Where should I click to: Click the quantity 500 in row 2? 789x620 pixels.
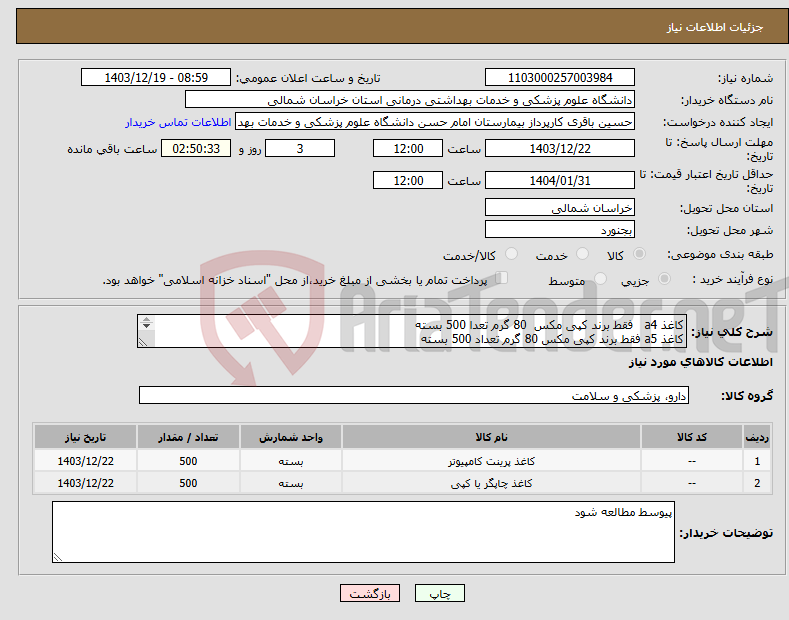[x=188, y=483]
